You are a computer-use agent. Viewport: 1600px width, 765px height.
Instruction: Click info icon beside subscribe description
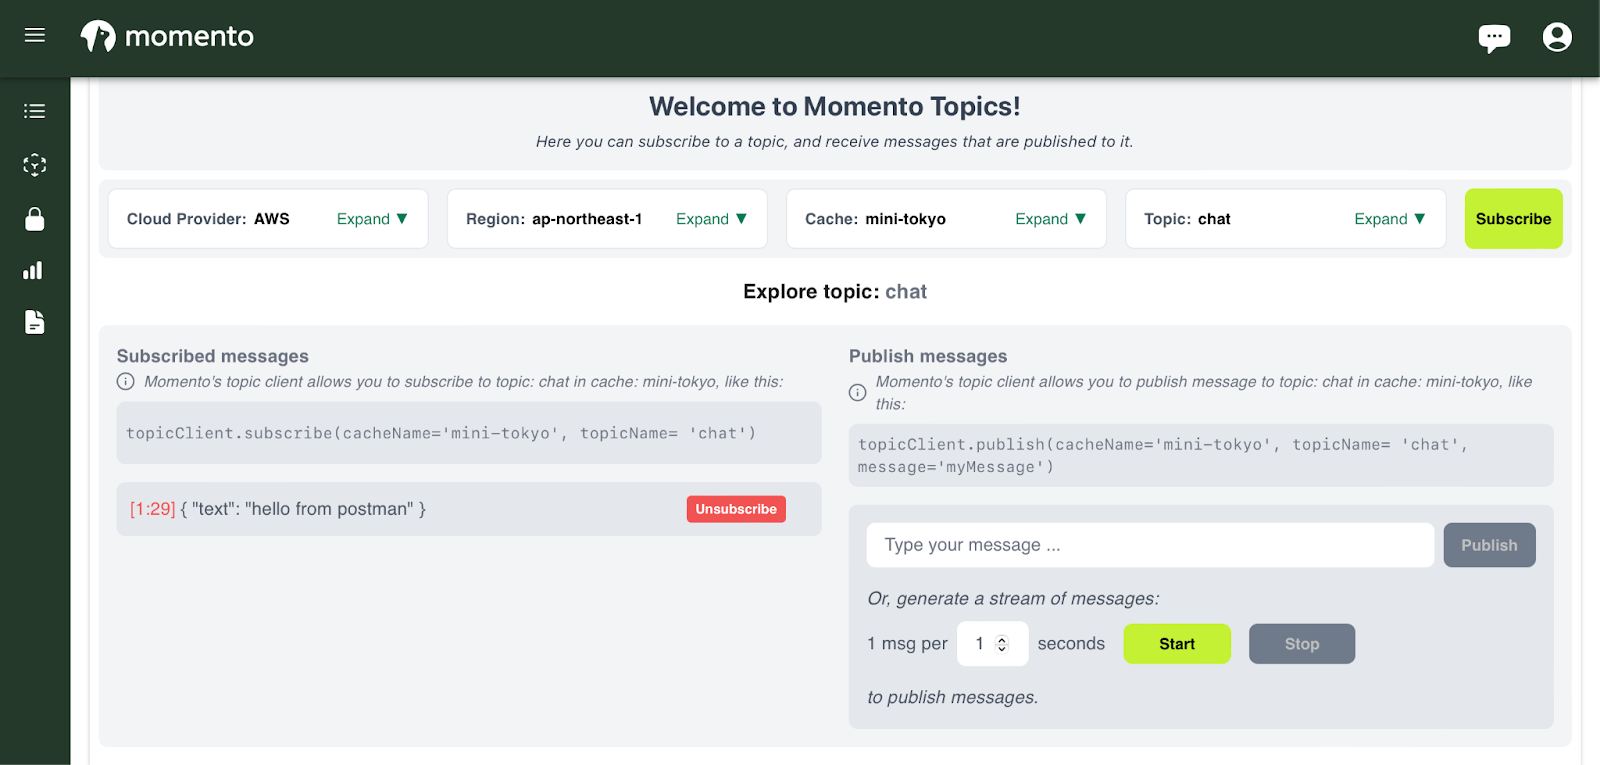(126, 382)
